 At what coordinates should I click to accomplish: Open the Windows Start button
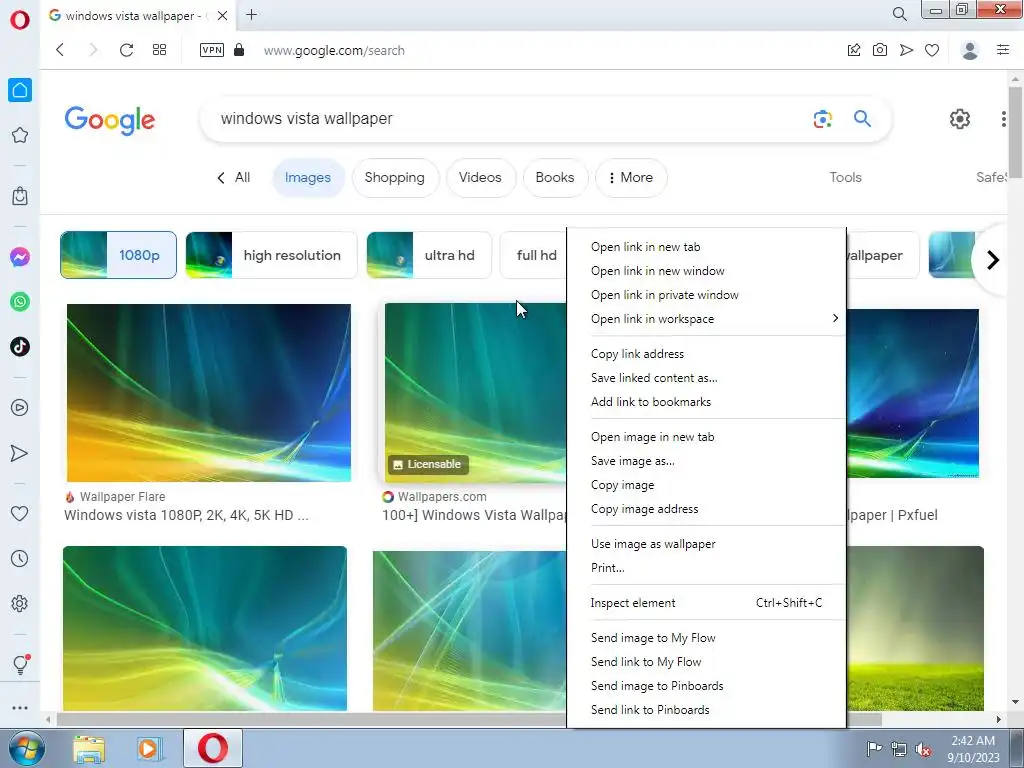[26, 749]
